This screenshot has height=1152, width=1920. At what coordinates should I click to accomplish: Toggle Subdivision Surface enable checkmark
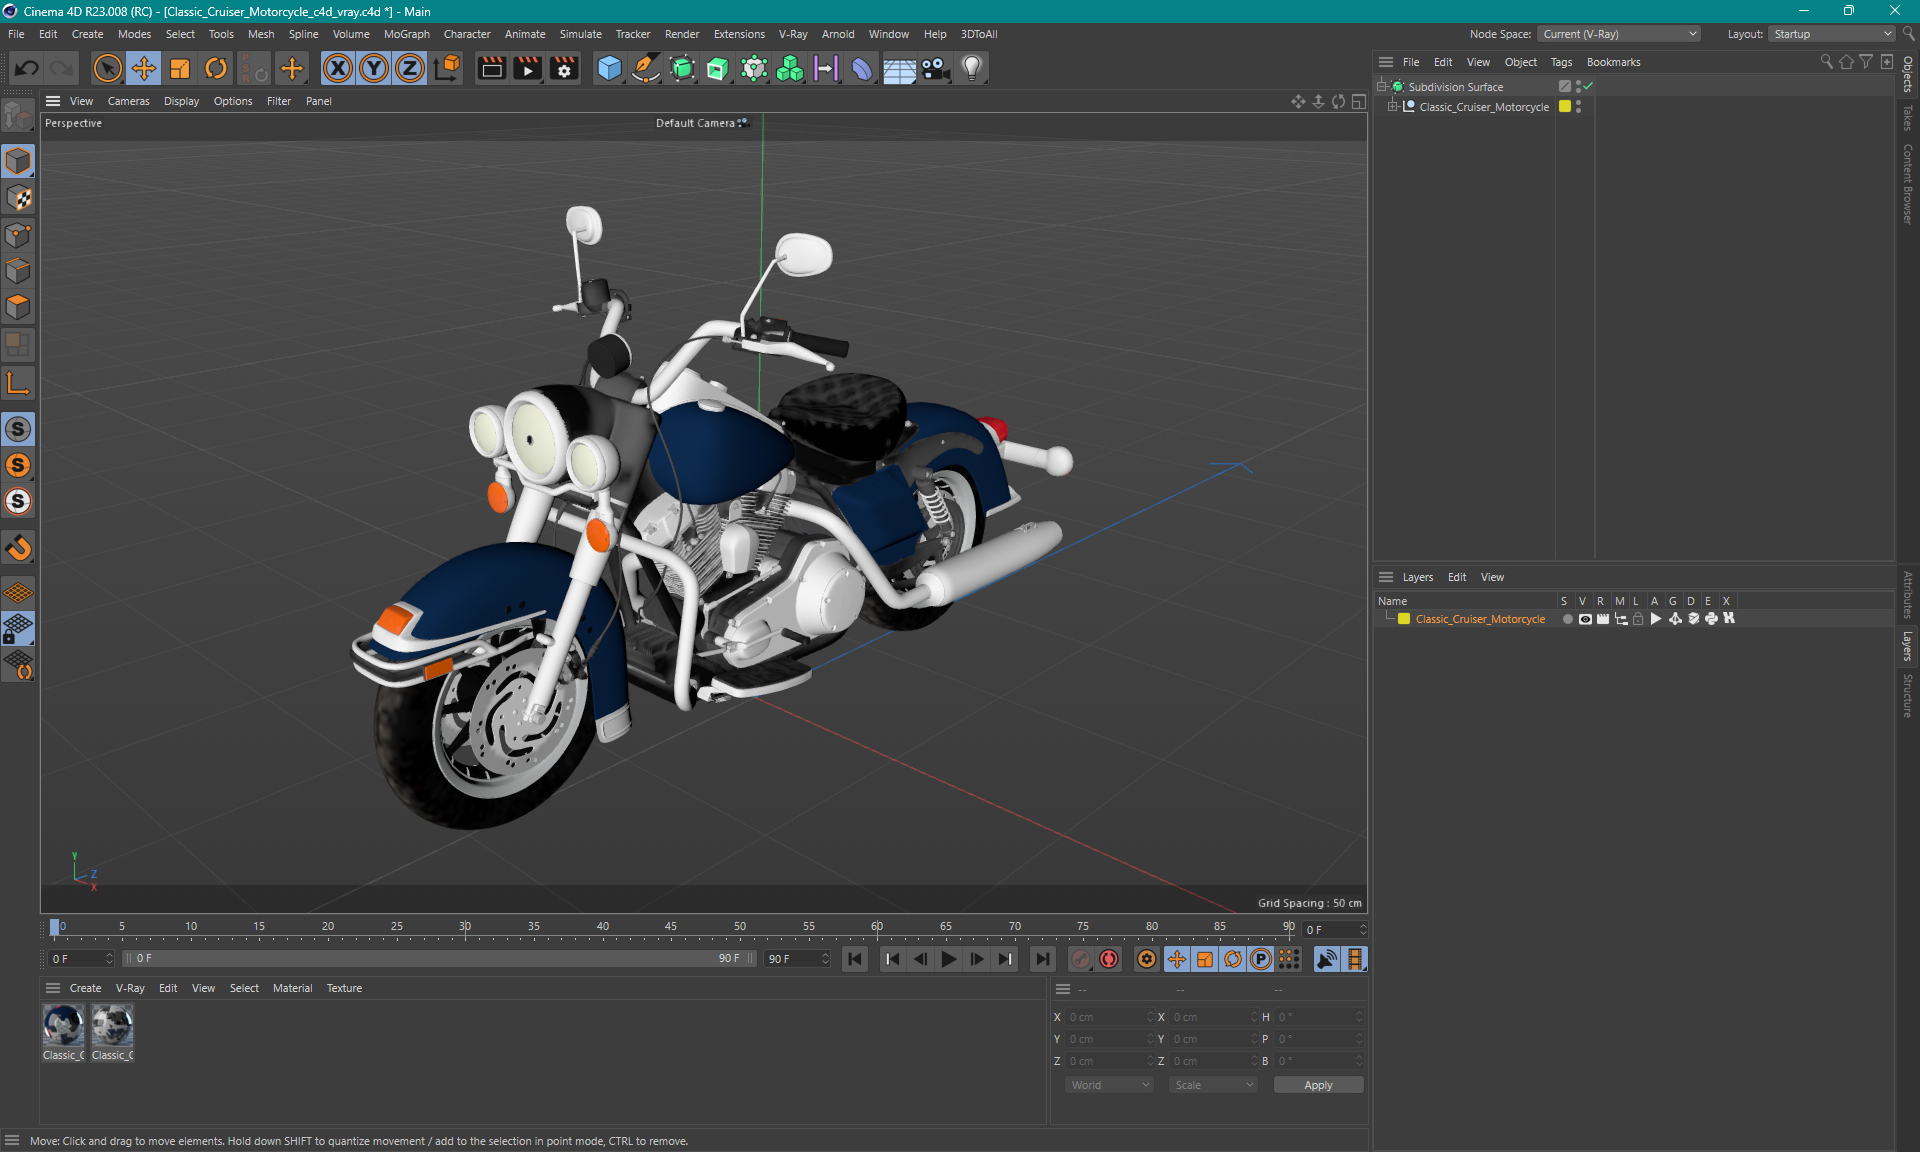click(x=1588, y=87)
